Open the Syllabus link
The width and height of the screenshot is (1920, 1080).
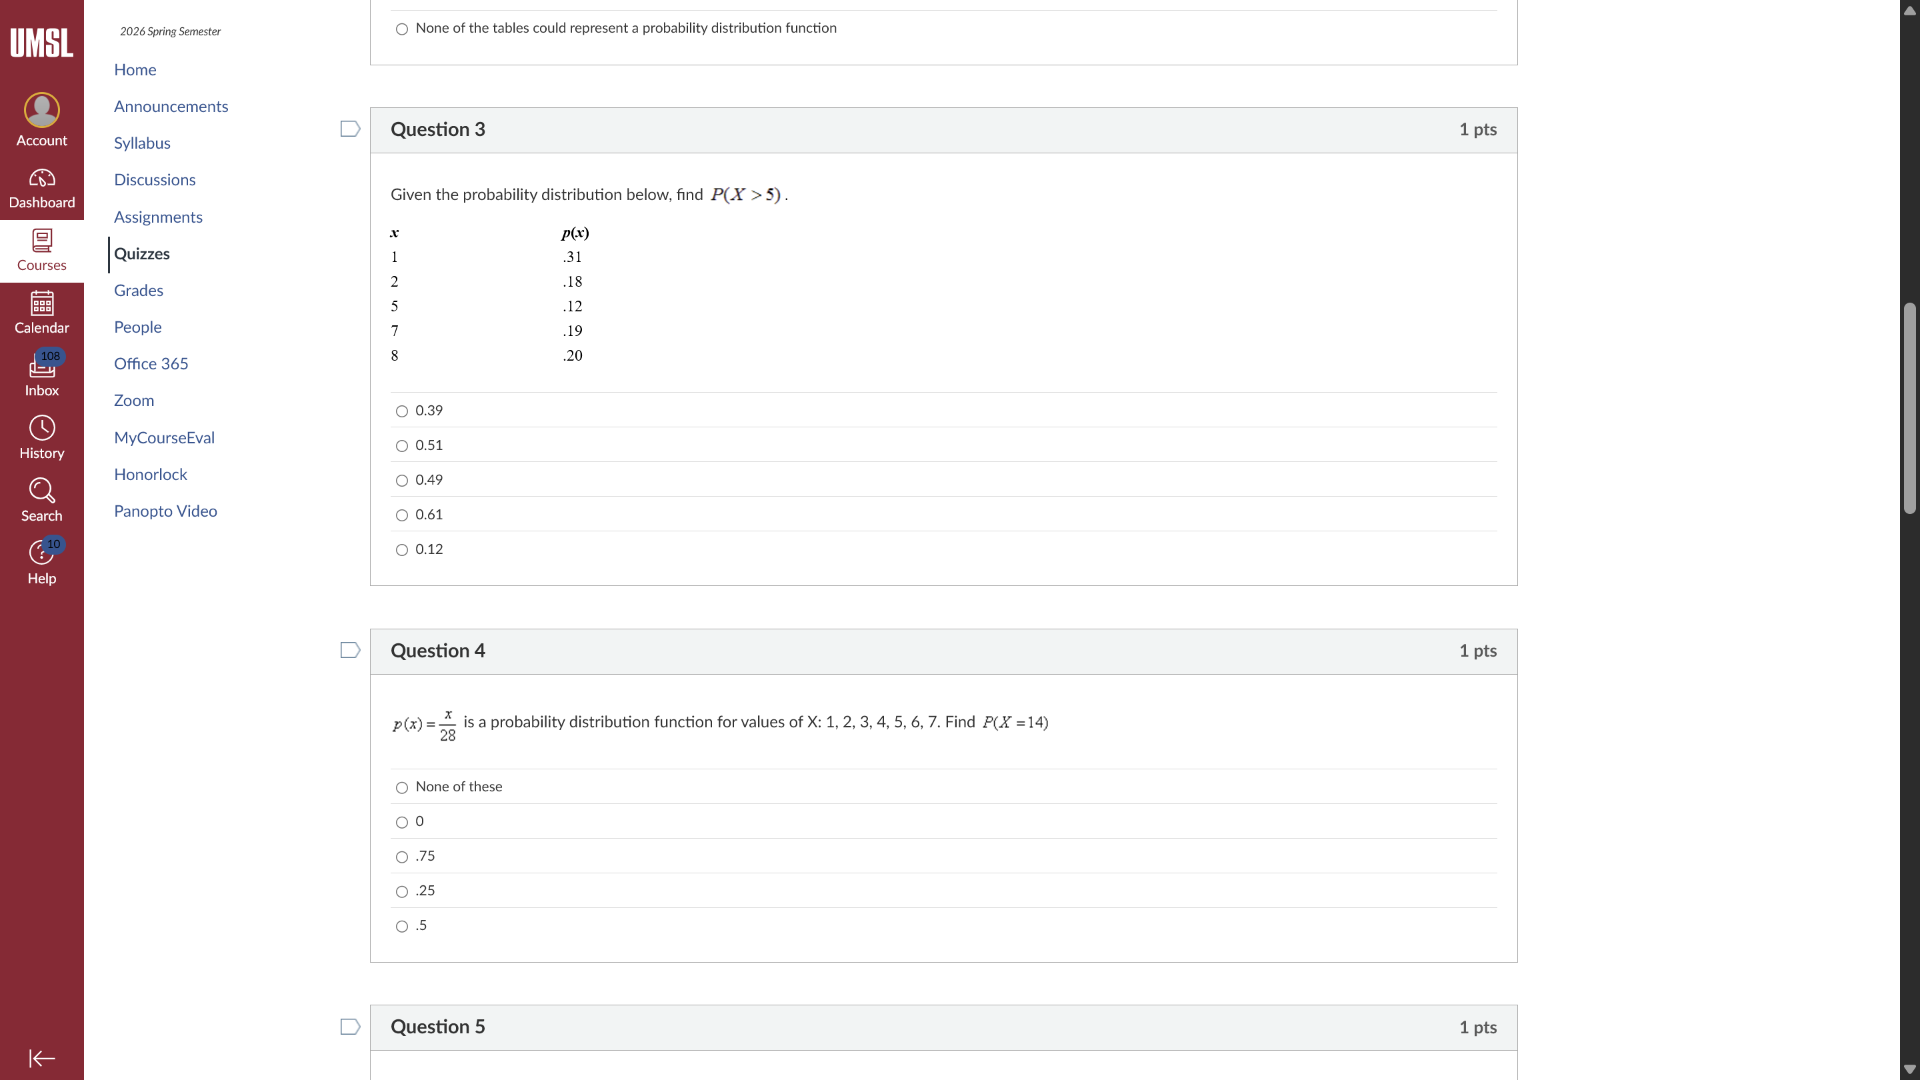[x=142, y=143]
